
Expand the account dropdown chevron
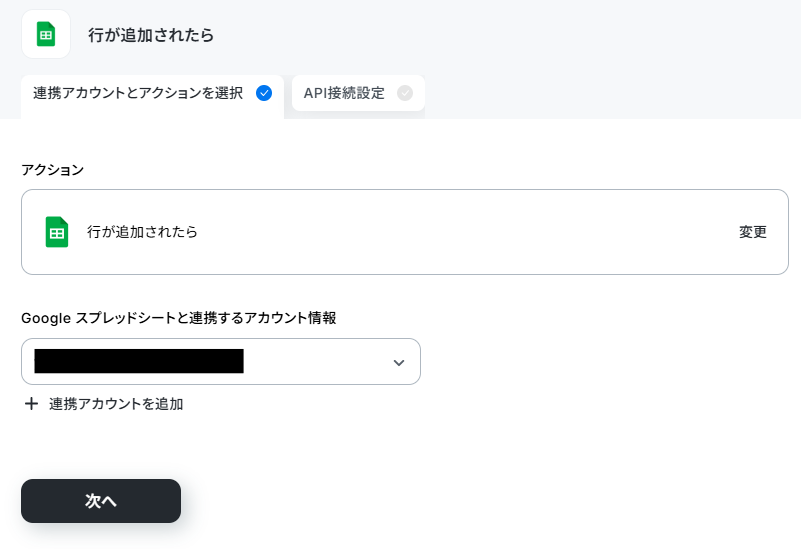click(x=398, y=363)
